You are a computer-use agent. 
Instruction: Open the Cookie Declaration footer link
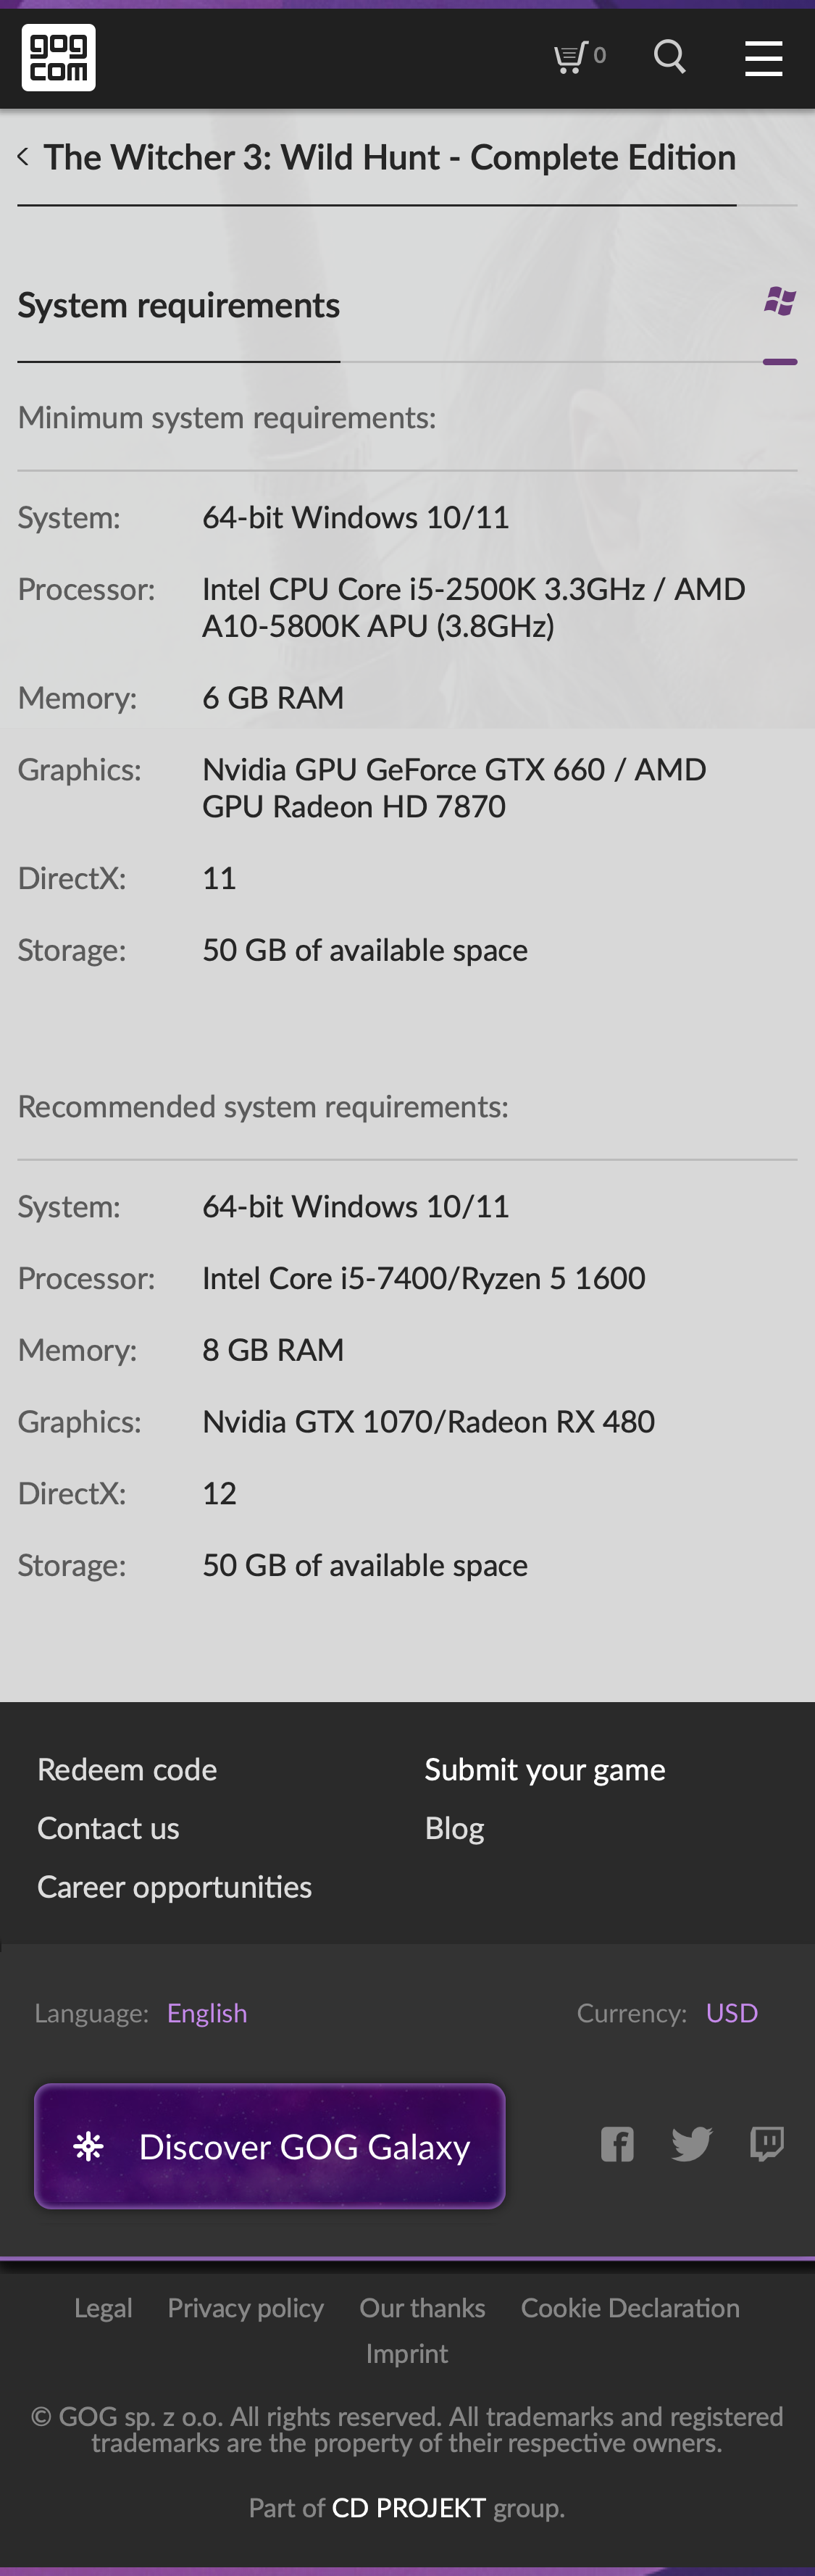630,2308
